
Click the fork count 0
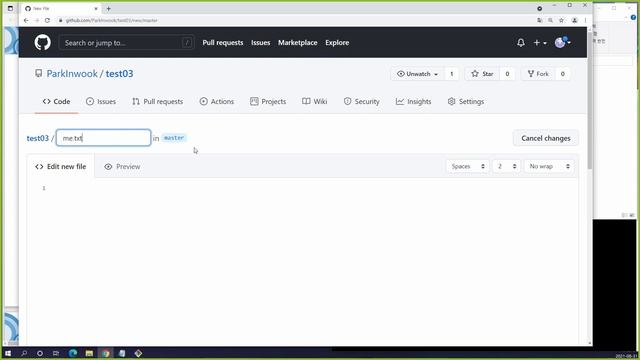562,74
